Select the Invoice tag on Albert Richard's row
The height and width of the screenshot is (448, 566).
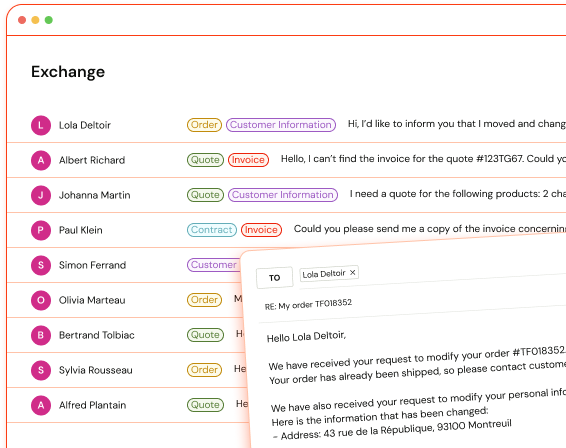click(248, 160)
